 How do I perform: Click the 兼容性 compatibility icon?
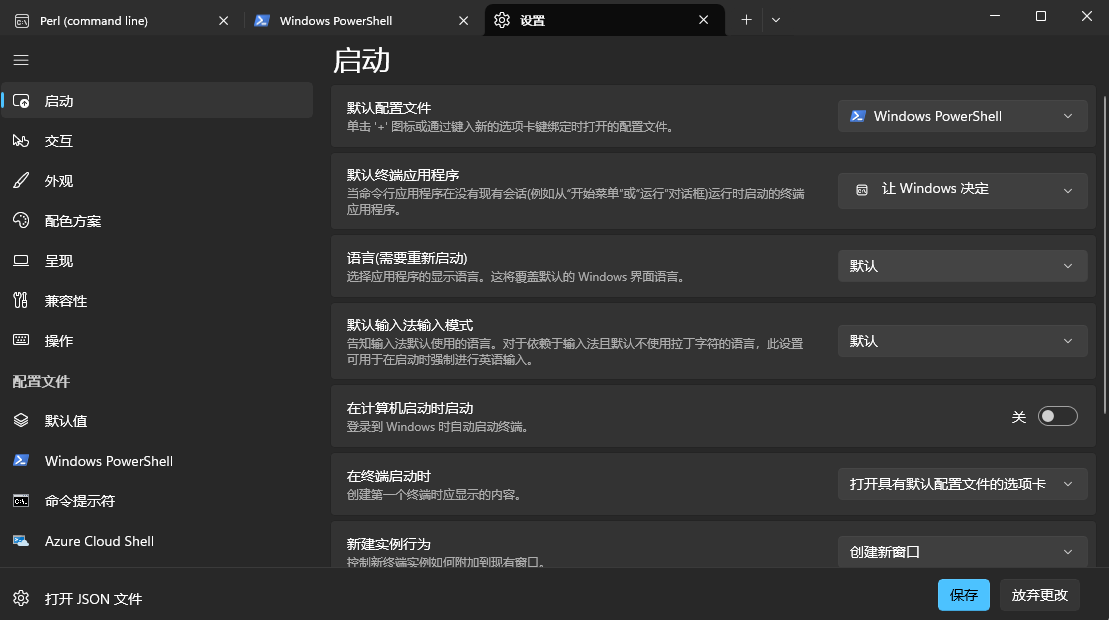[21, 300]
